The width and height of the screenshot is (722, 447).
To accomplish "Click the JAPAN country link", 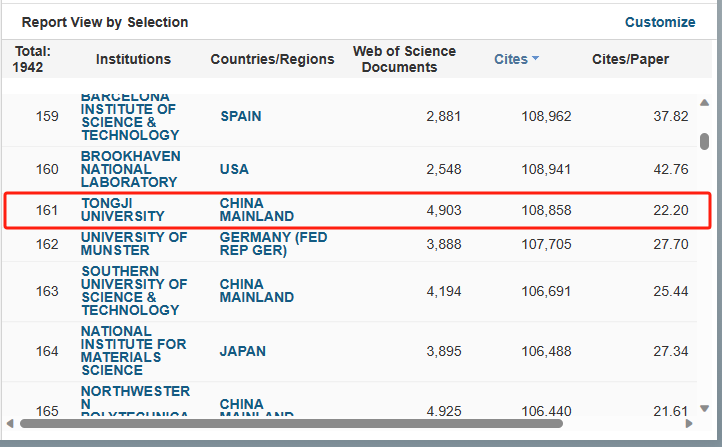I will (x=241, y=350).
